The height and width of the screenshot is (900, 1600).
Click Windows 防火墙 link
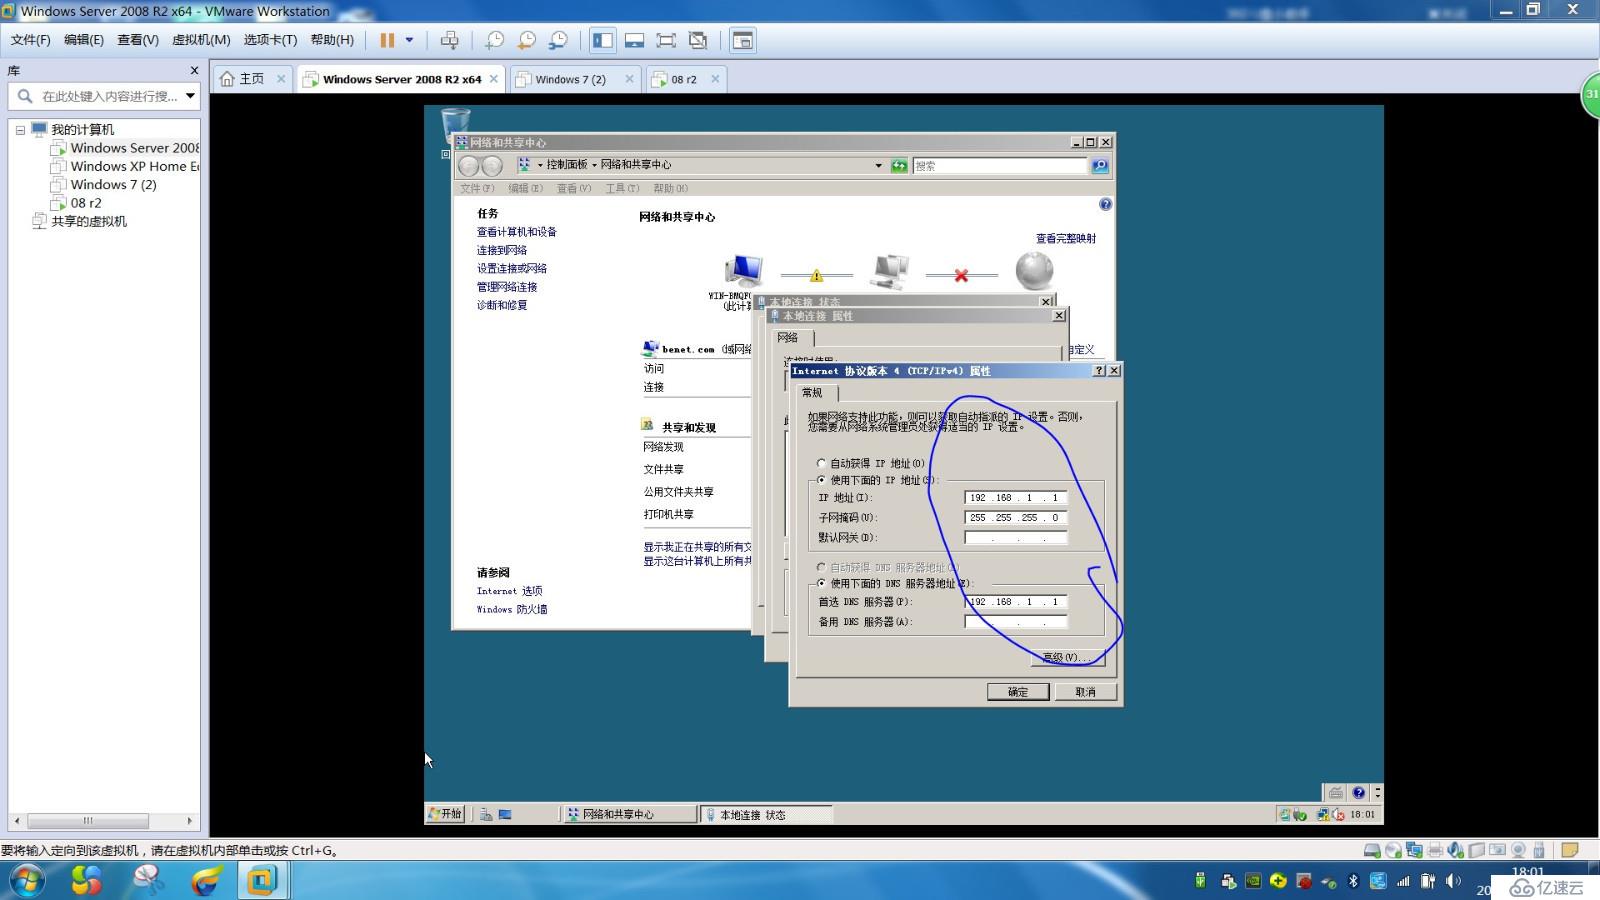pyautogui.click(x=511, y=609)
